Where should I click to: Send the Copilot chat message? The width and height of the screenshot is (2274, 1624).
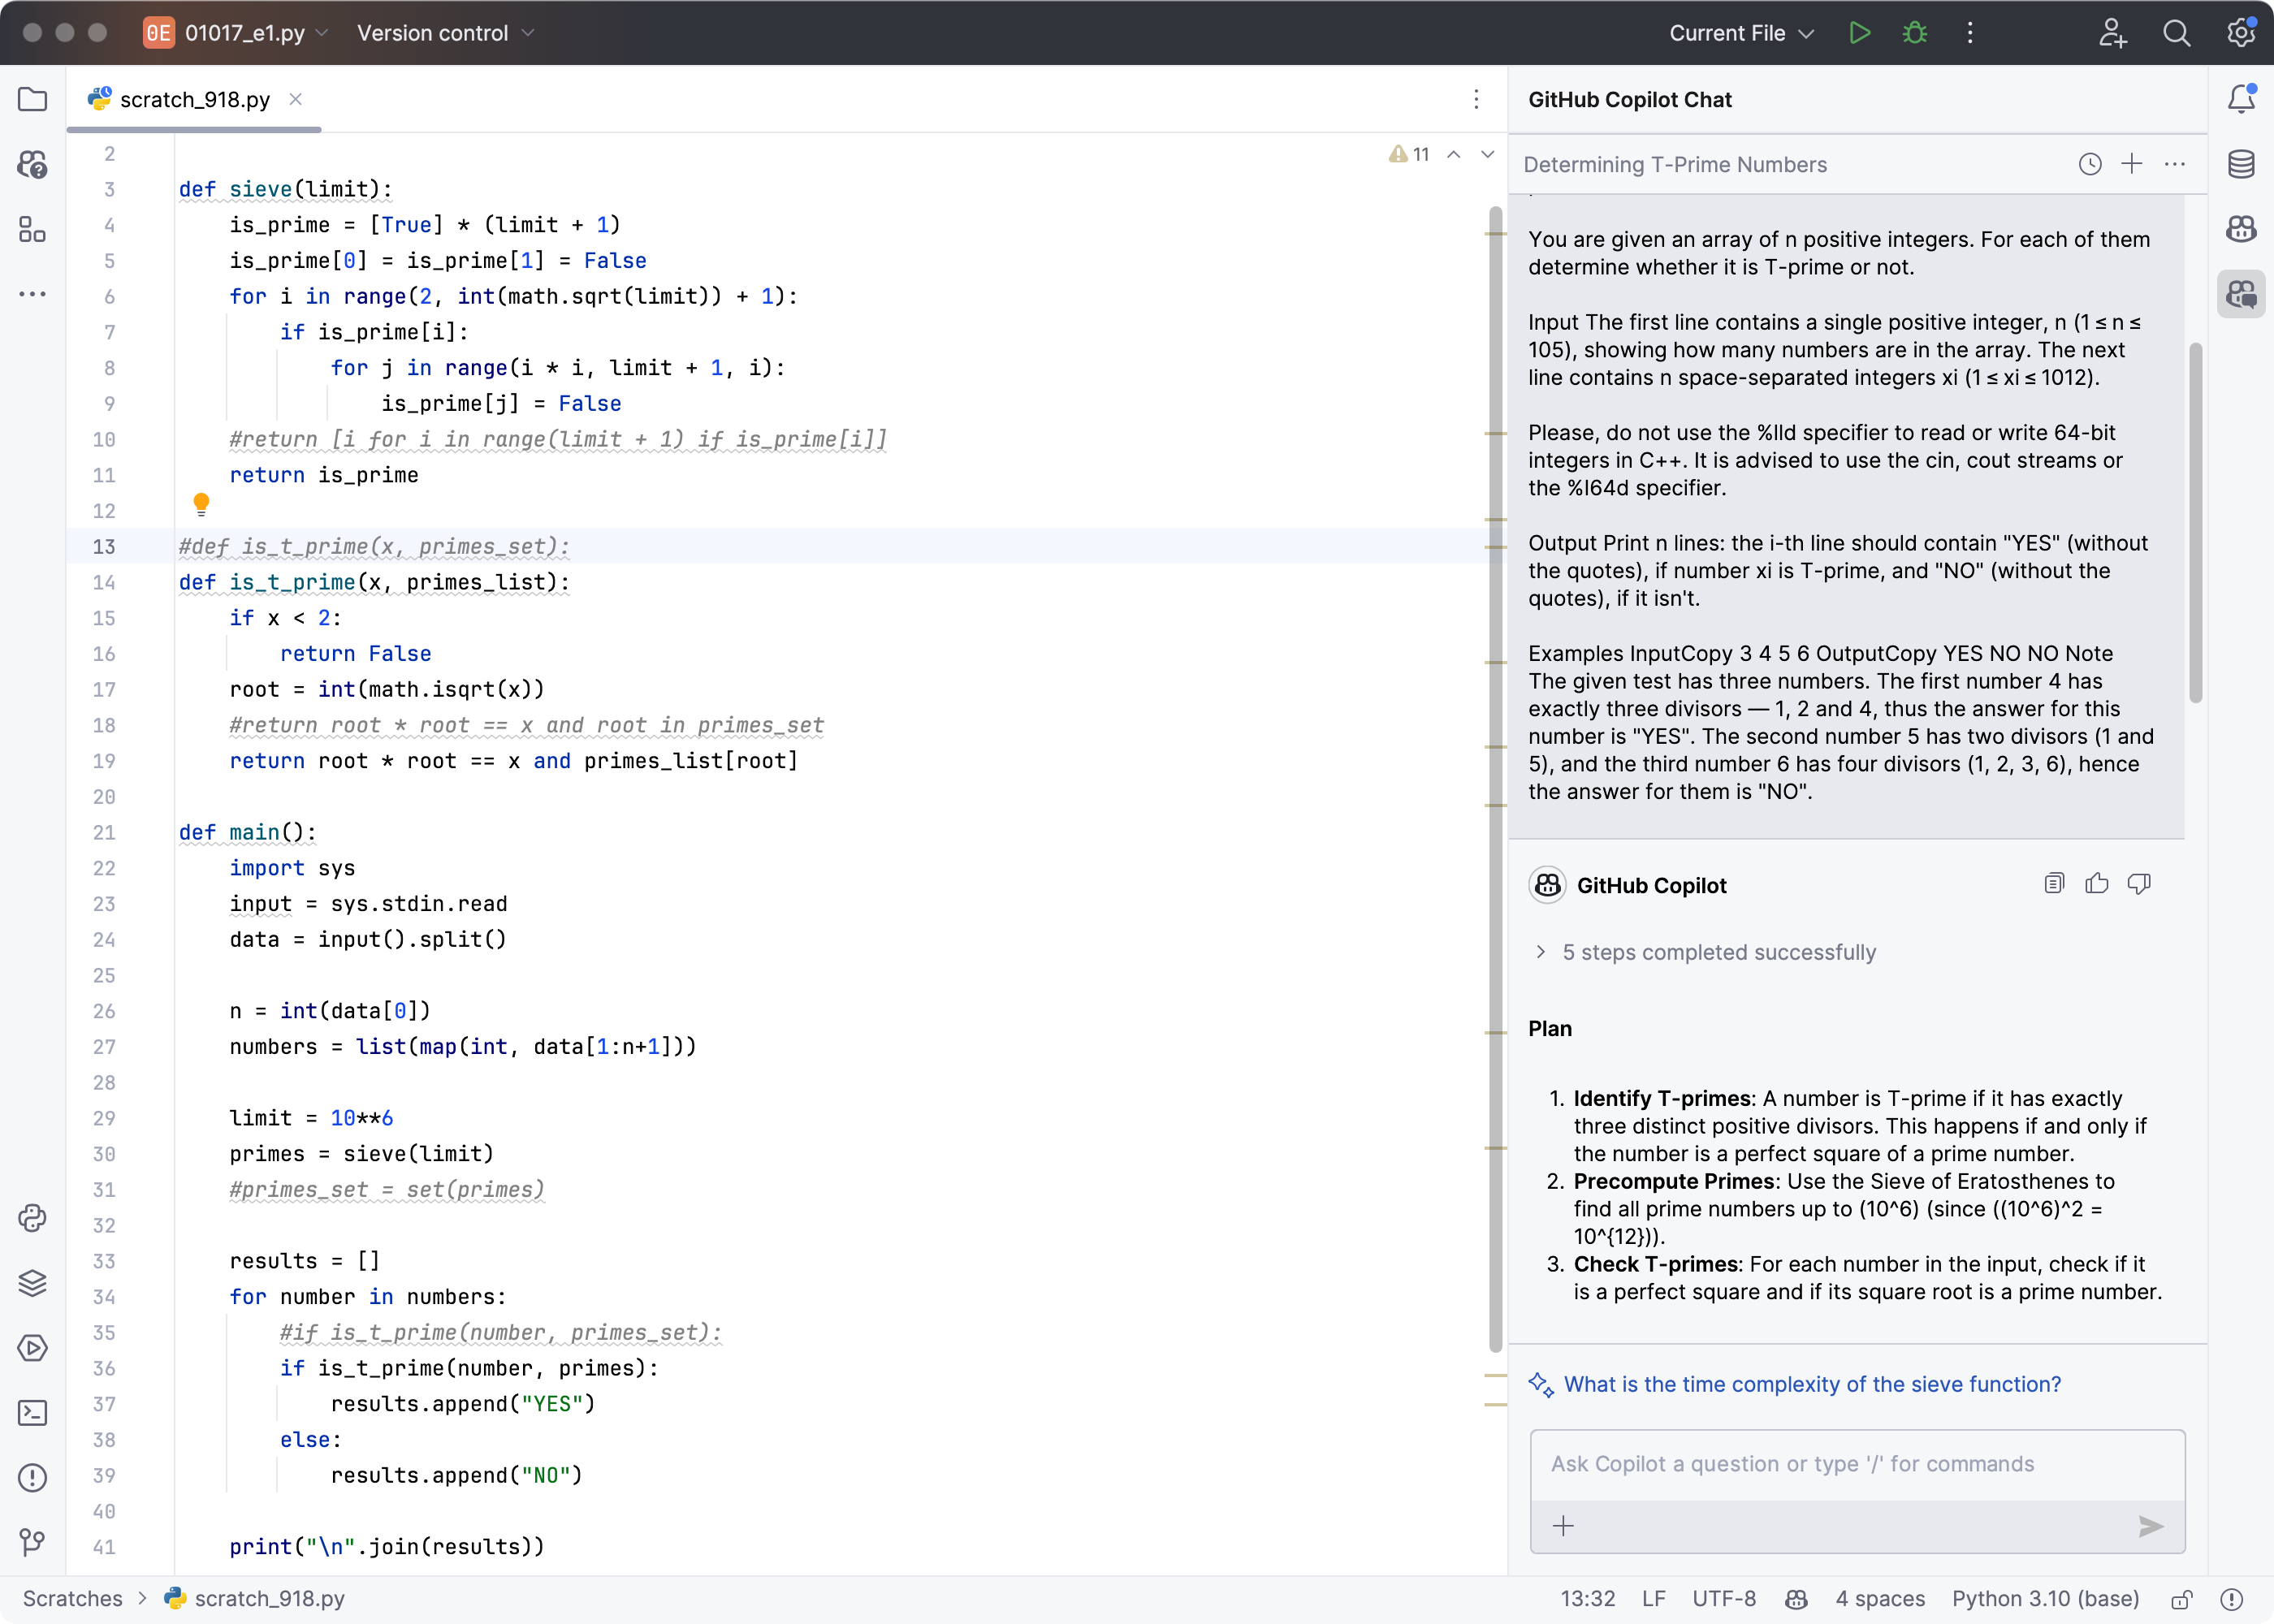(2151, 1526)
